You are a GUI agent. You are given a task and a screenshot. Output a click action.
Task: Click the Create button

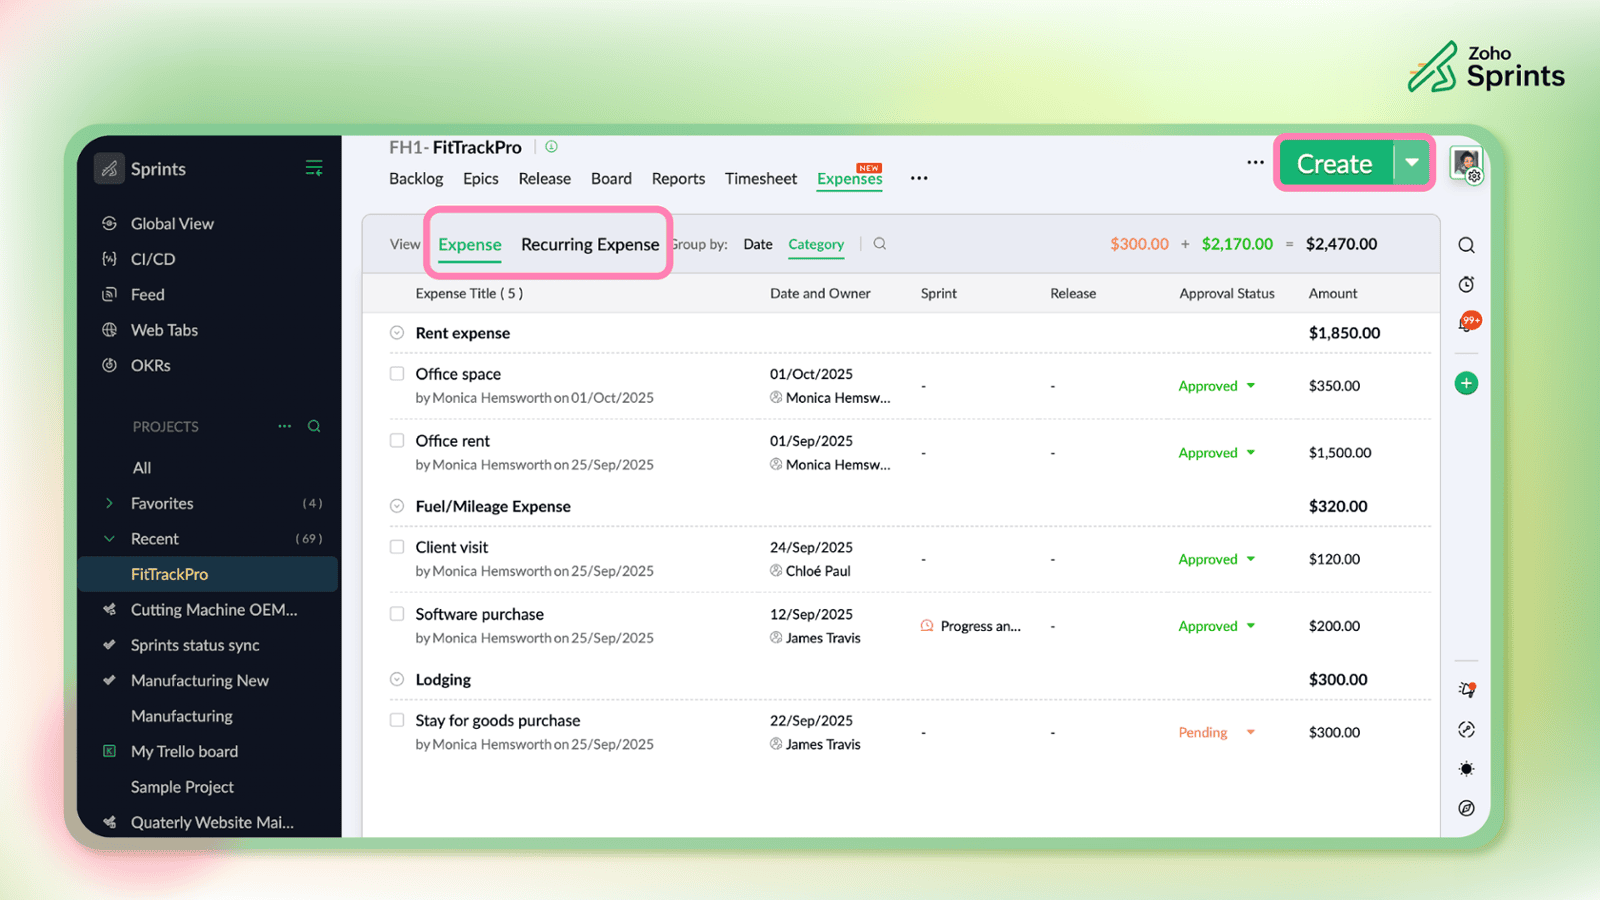[1334, 163]
